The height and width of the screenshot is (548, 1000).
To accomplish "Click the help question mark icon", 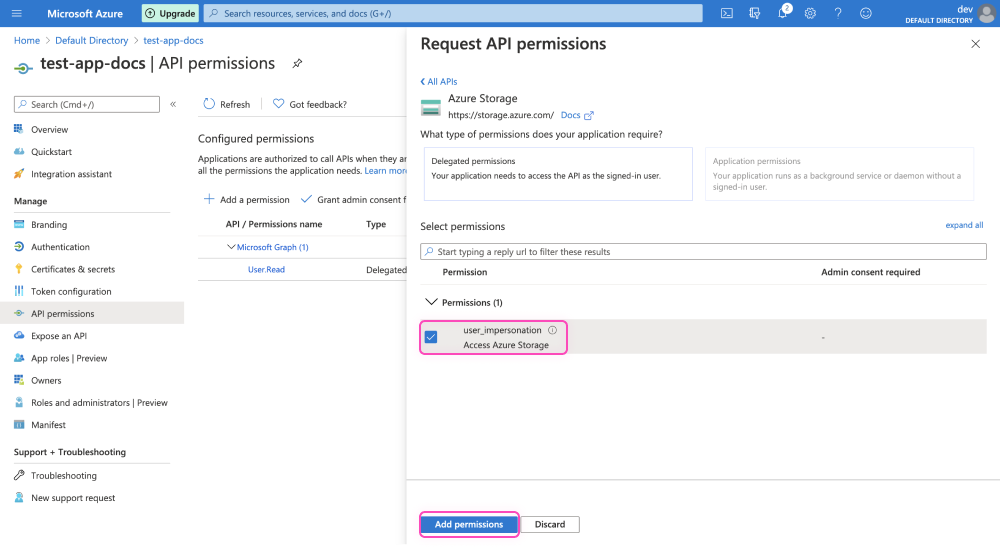I will pos(838,13).
